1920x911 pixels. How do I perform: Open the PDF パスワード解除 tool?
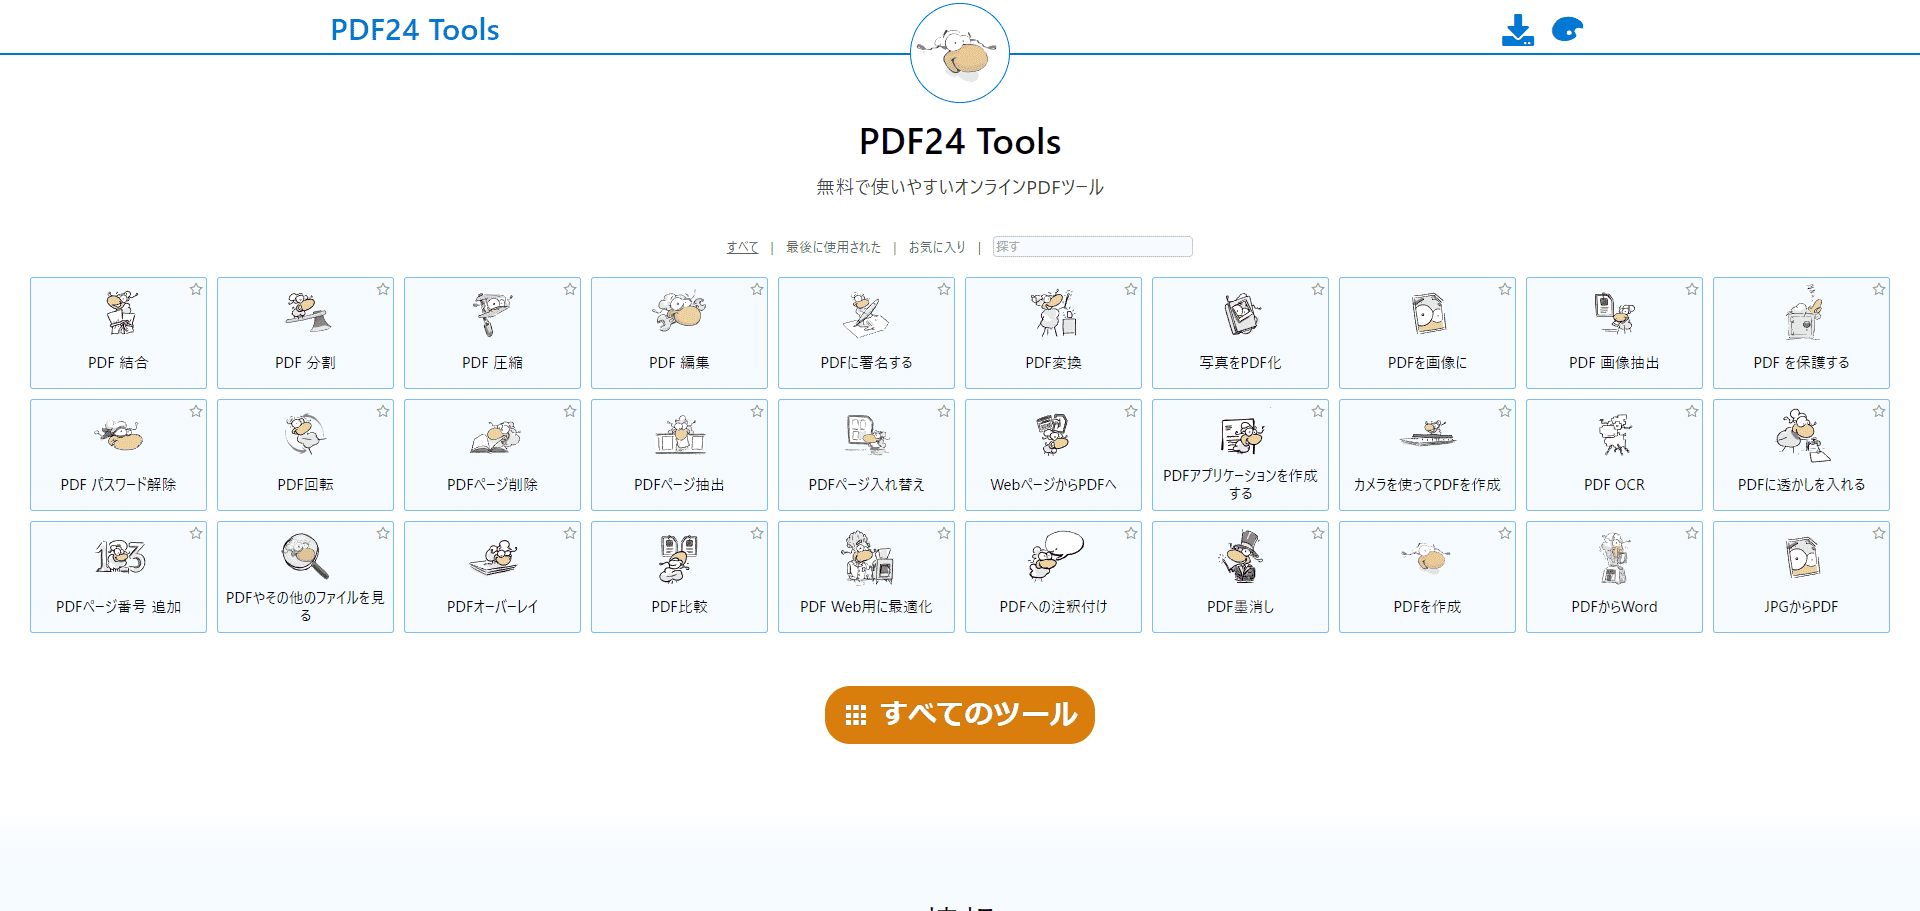pos(118,455)
